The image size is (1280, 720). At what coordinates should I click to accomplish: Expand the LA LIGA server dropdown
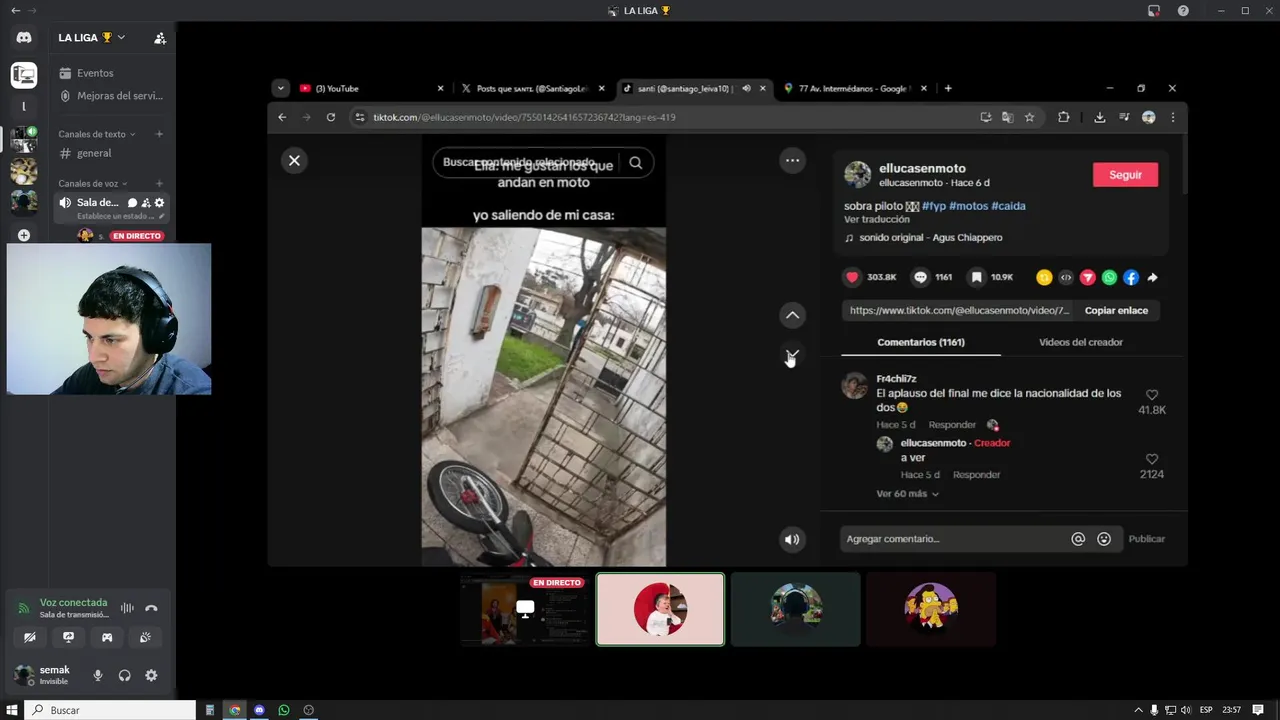(121, 38)
